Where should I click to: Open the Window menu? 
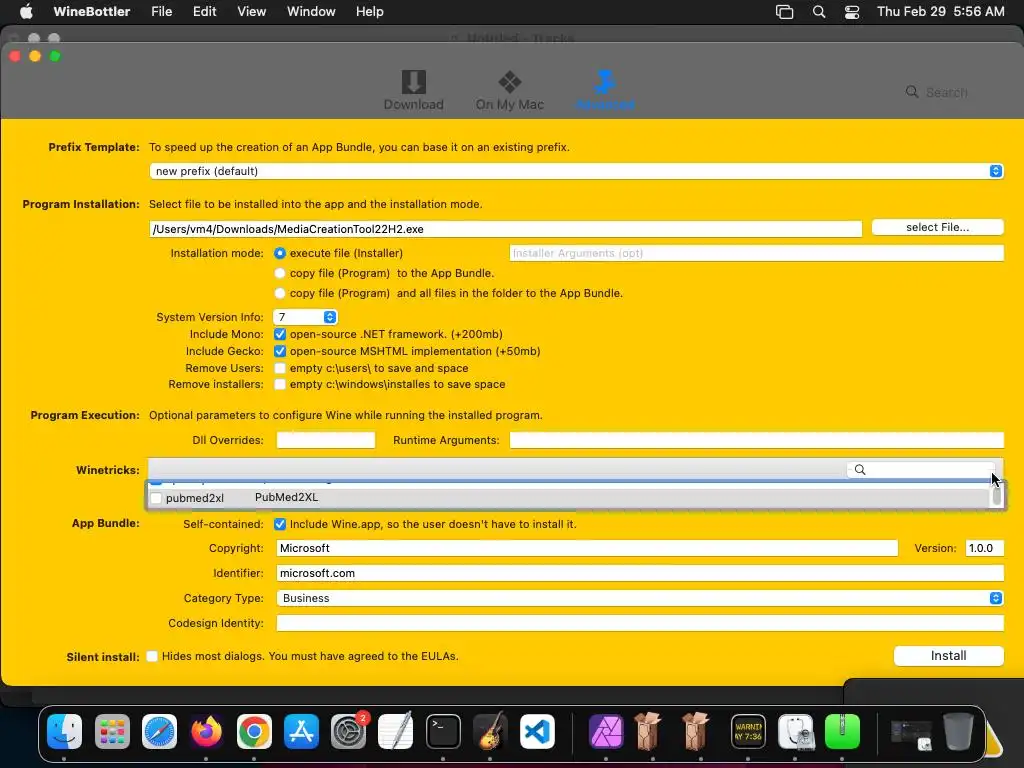click(311, 12)
